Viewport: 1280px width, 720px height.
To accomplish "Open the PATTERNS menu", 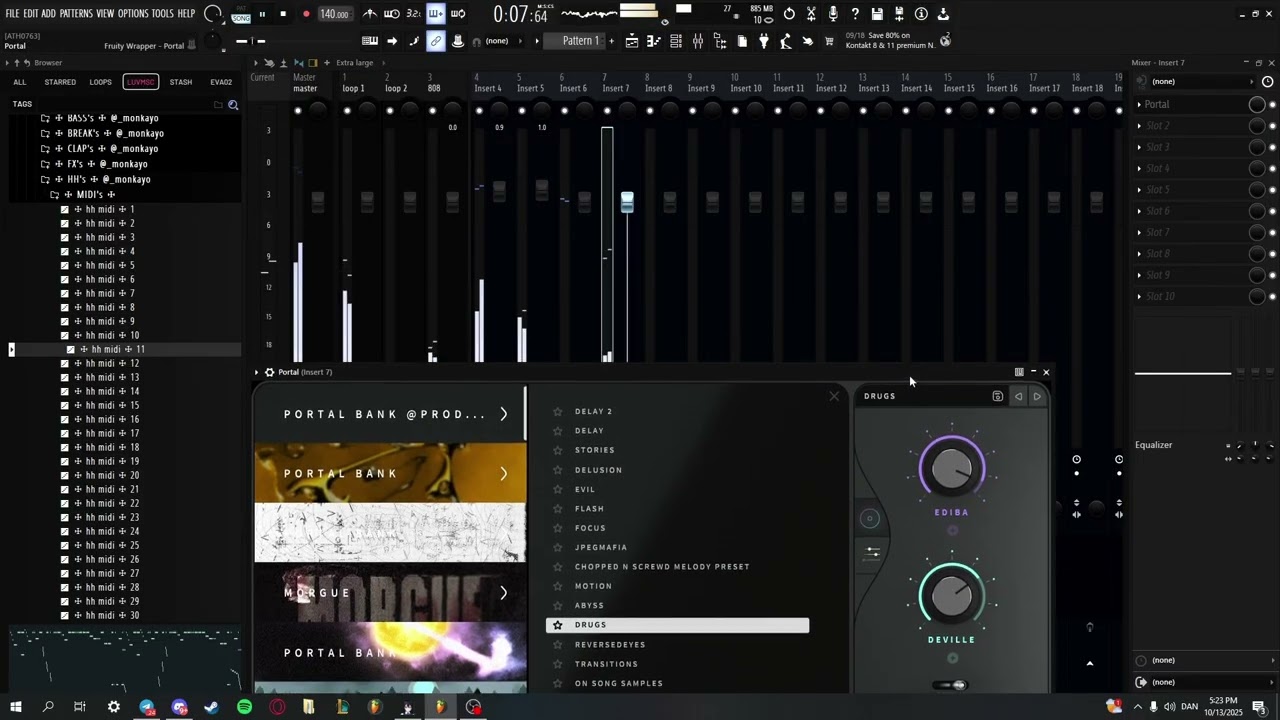I will pos(76,14).
